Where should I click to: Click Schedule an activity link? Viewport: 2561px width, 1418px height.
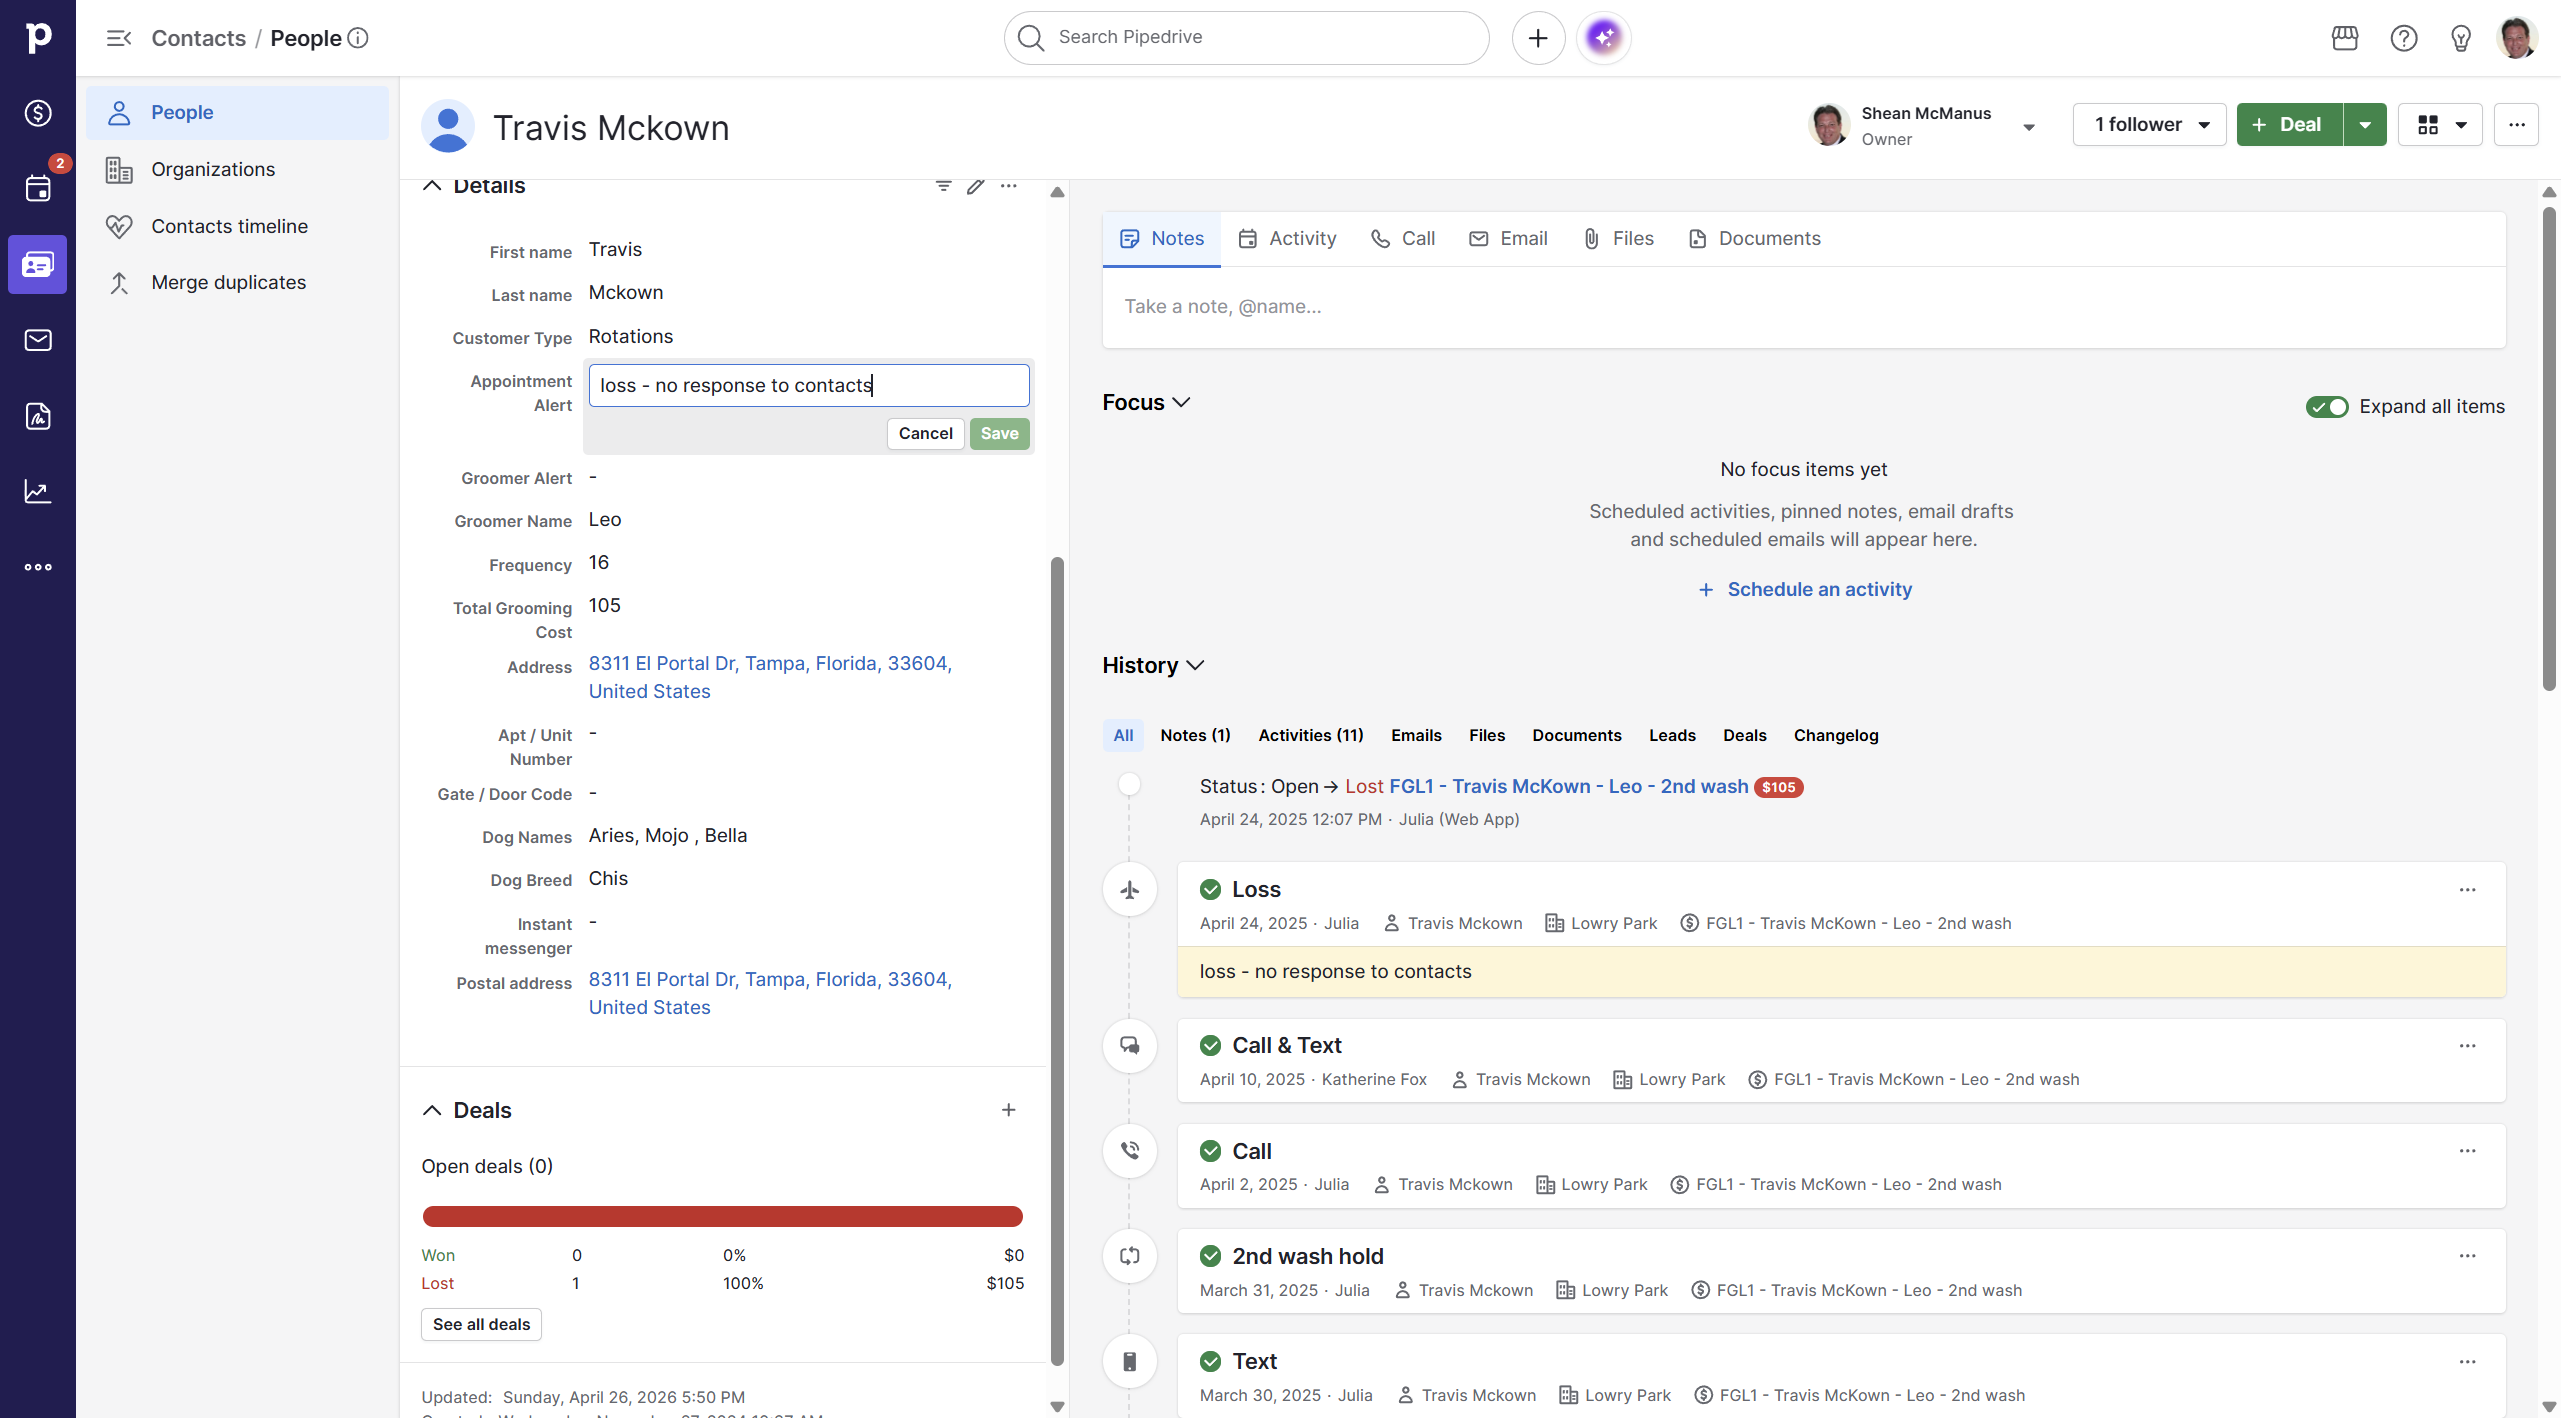pyautogui.click(x=1818, y=589)
